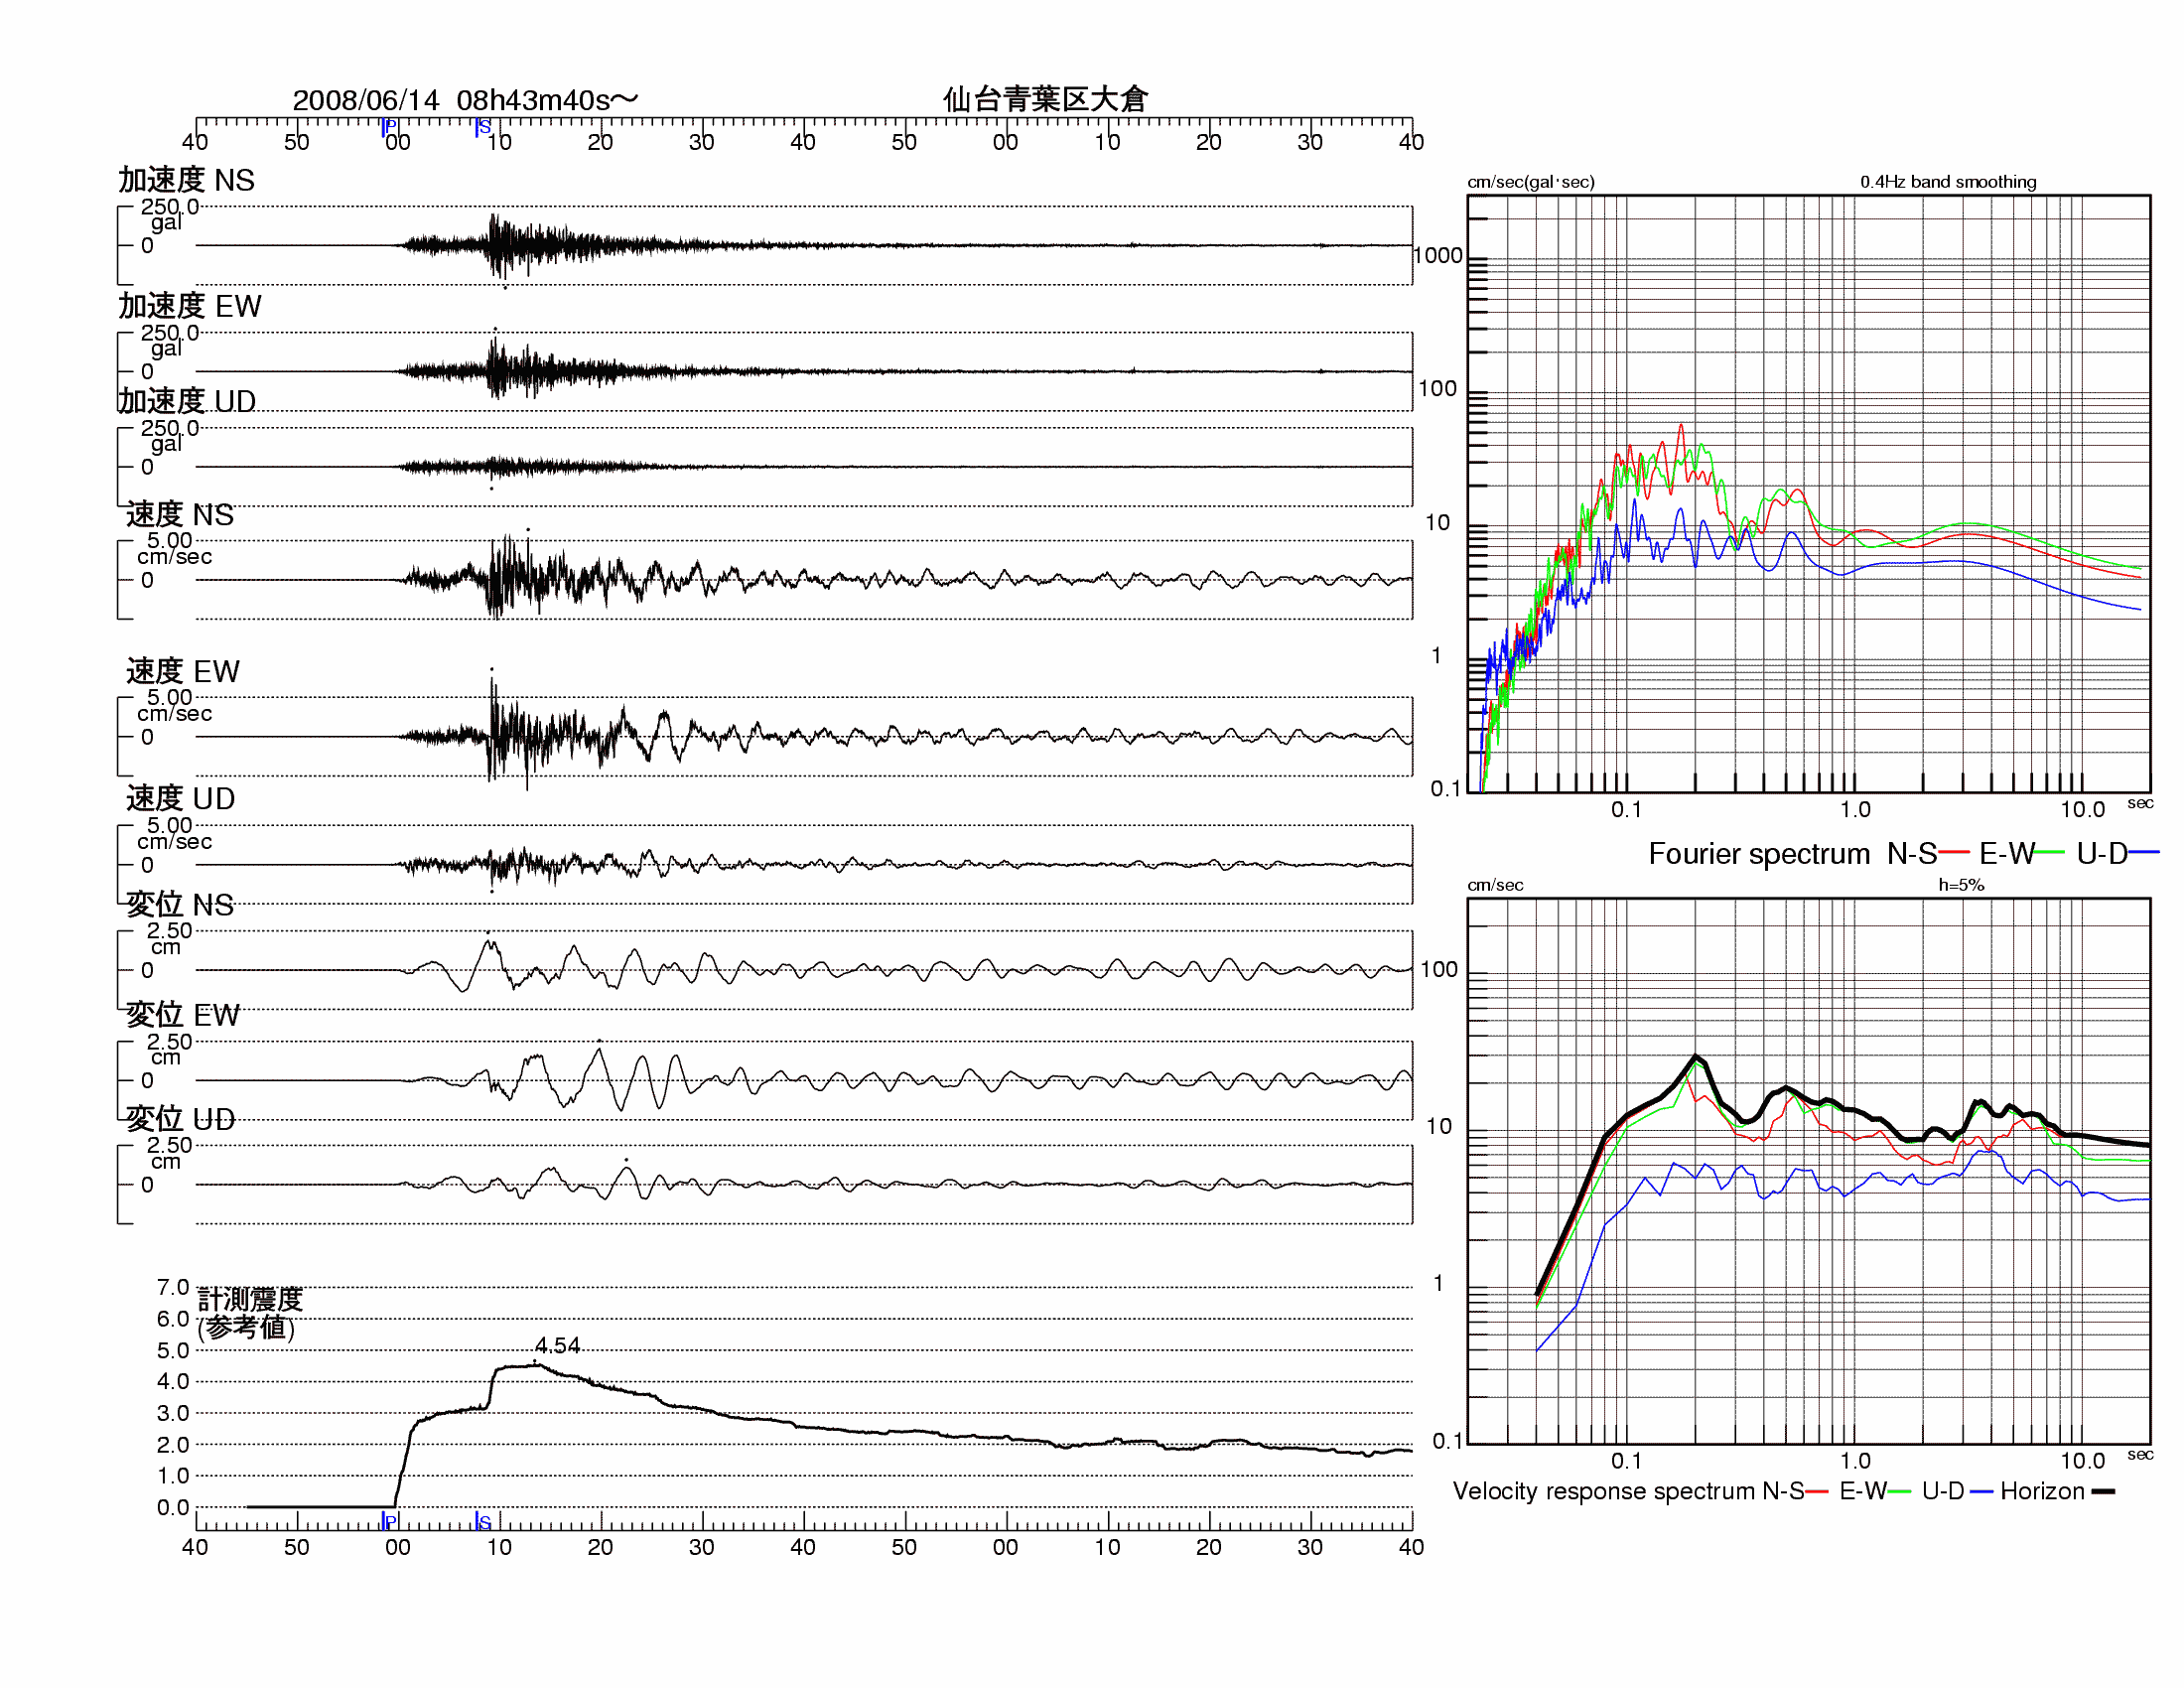Click the date 2008/06/14 header text
Viewport: 2184px width, 1688px height.
[x=366, y=100]
